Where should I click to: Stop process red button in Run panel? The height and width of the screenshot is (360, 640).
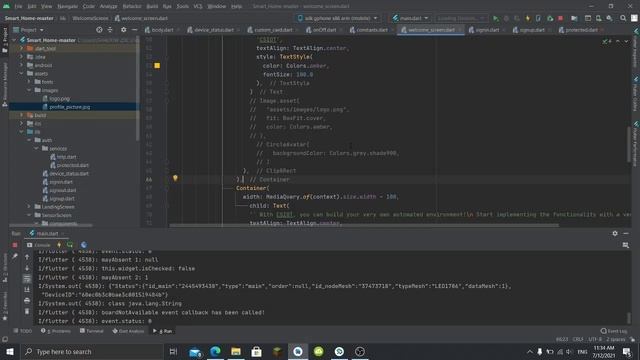coord(15,245)
